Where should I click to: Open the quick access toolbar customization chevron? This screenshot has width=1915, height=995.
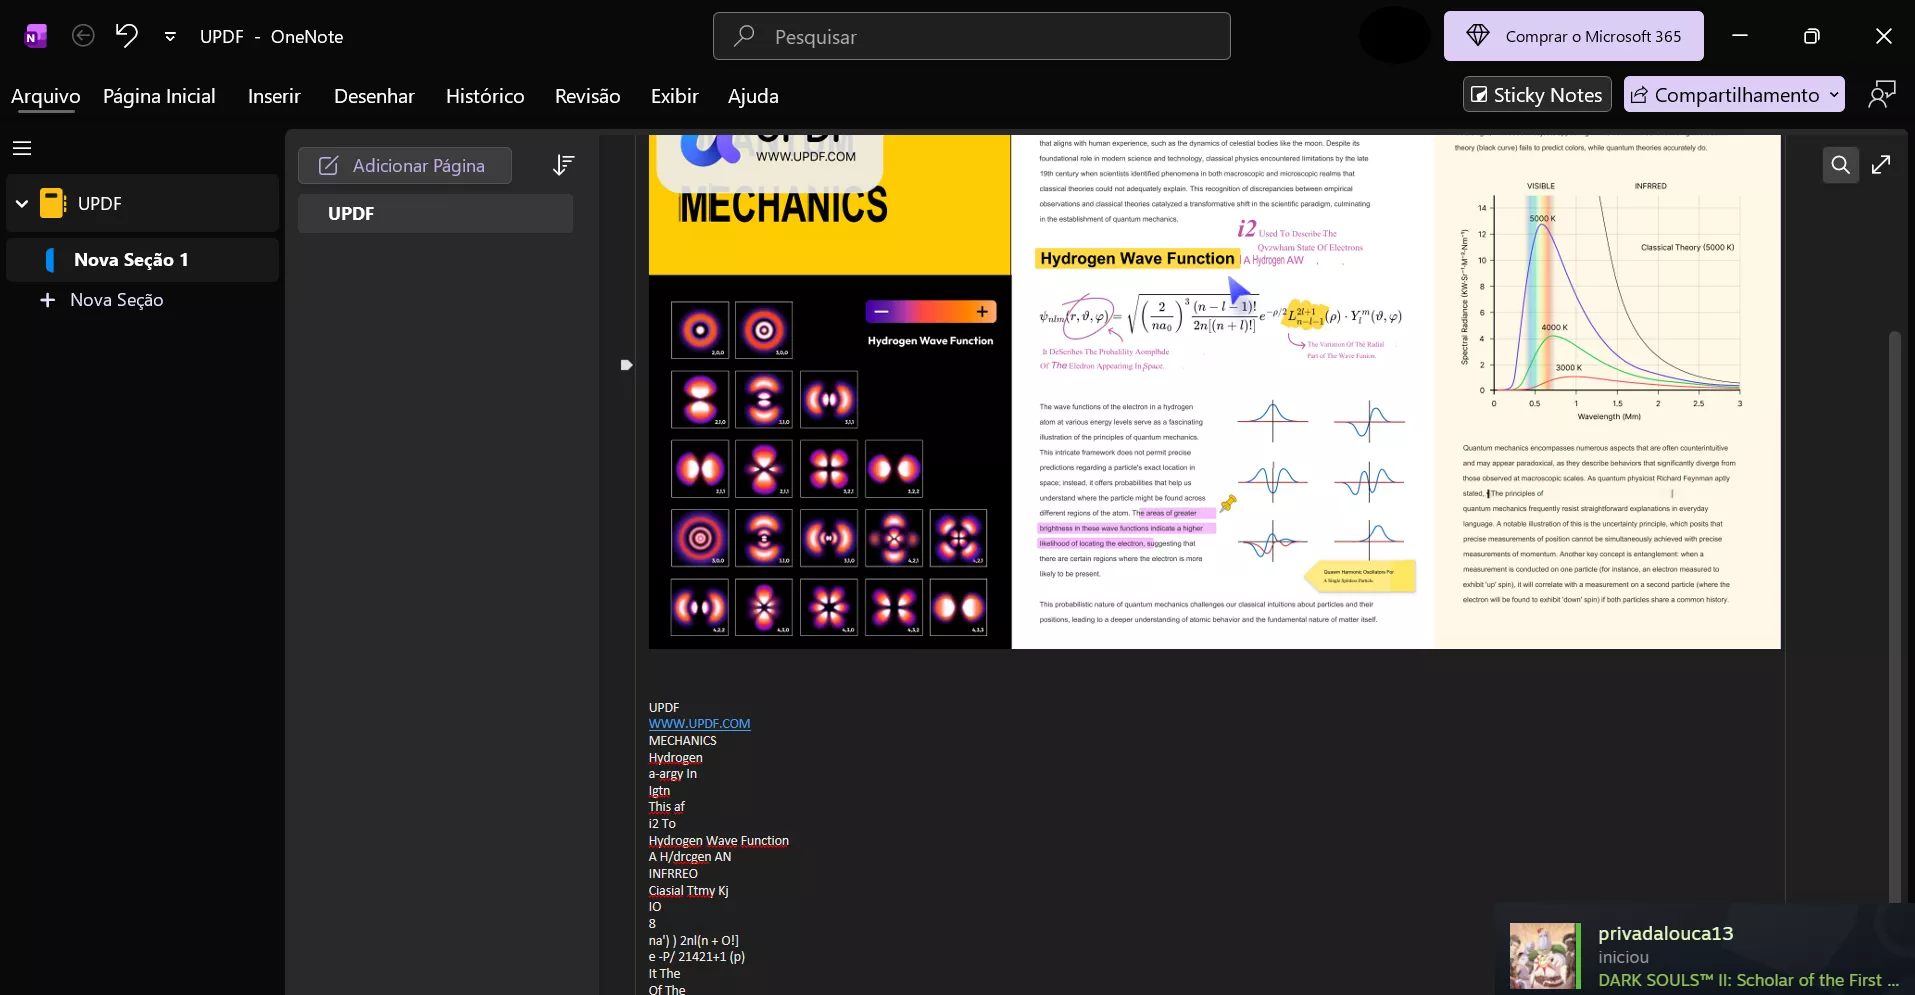[x=171, y=35]
